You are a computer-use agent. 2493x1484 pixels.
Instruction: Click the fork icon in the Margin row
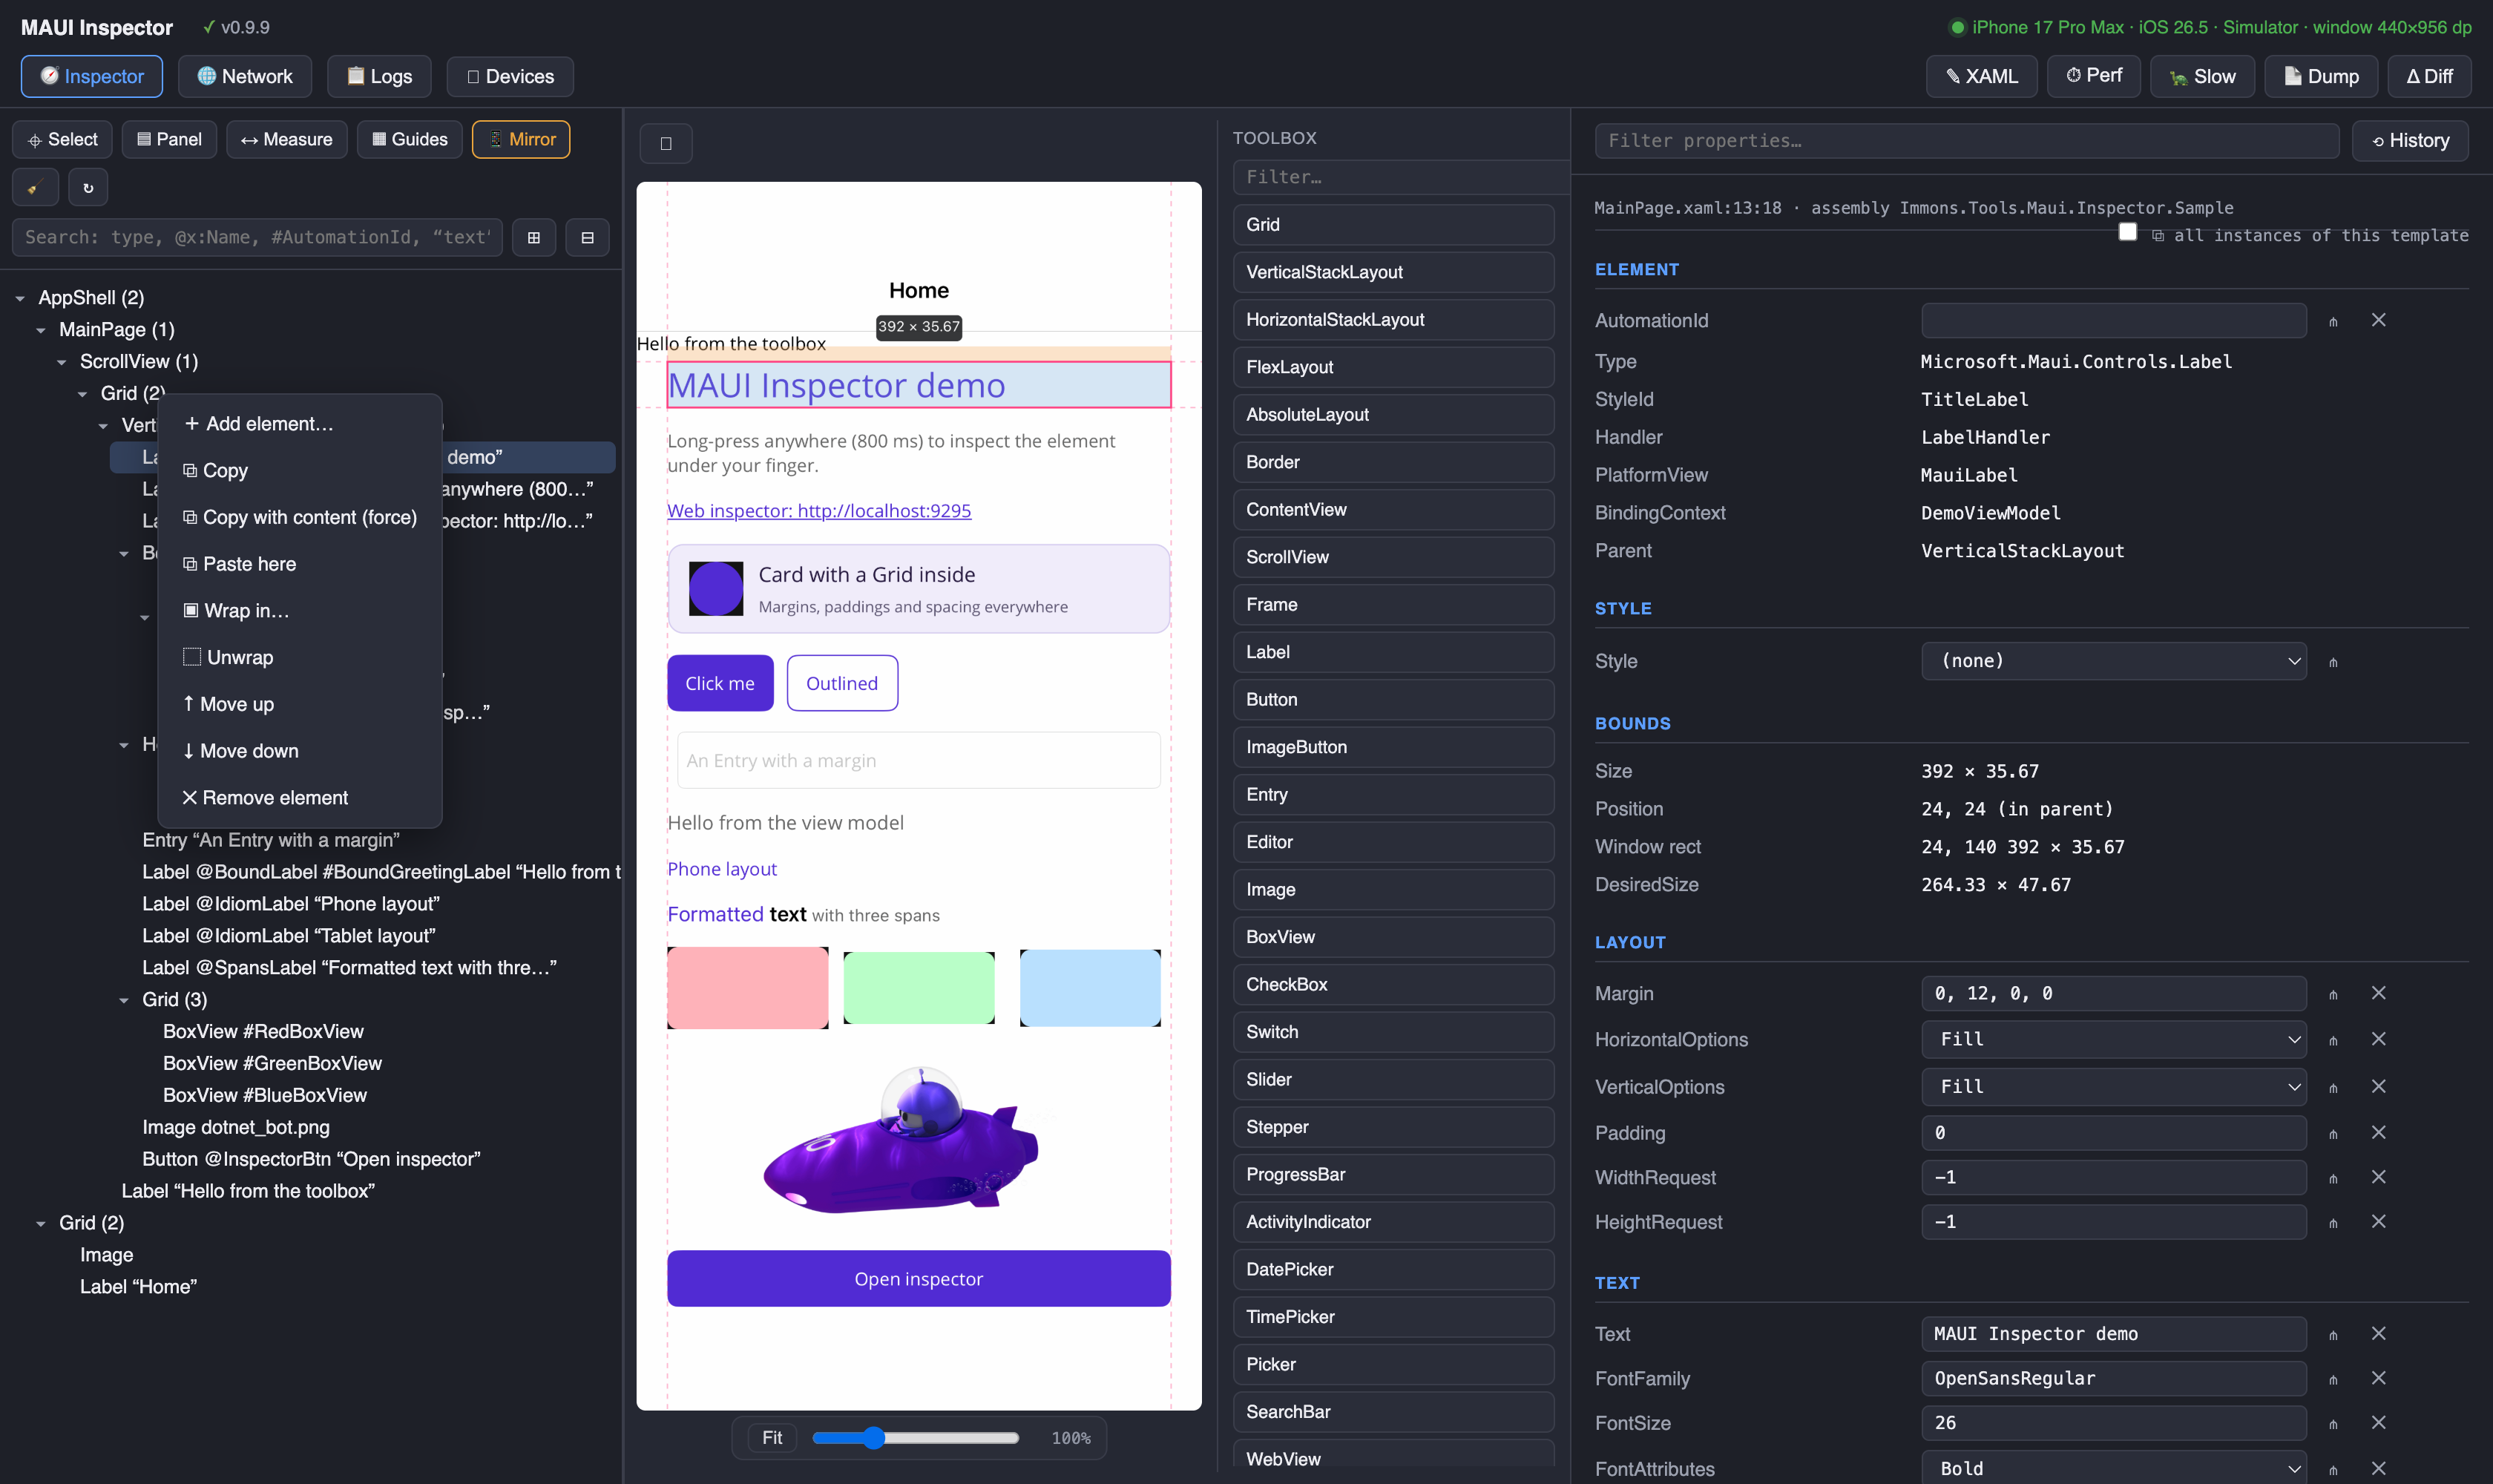pyautogui.click(x=2333, y=994)
